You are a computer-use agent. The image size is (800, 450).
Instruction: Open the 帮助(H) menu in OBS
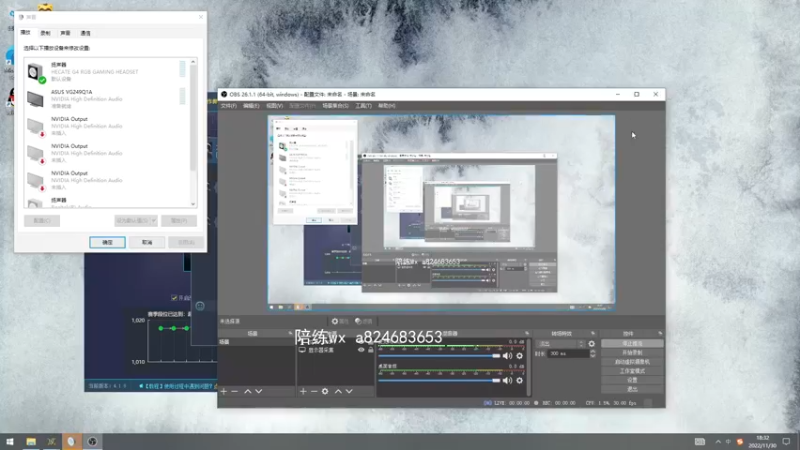[x=387, y=106]
